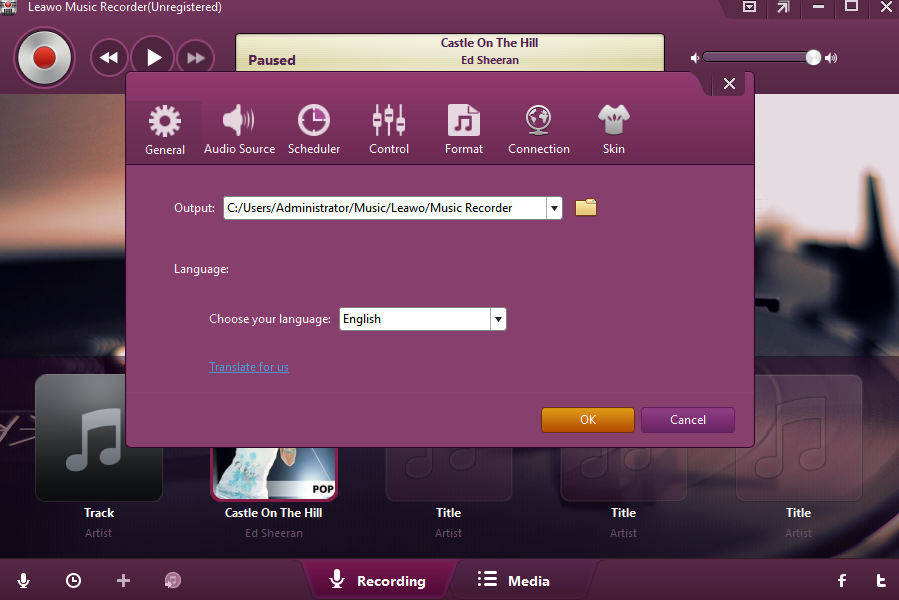Click the loud speaker icon beside the volume slider
Viewport: 899px width, 600px height.
point(831,58)
